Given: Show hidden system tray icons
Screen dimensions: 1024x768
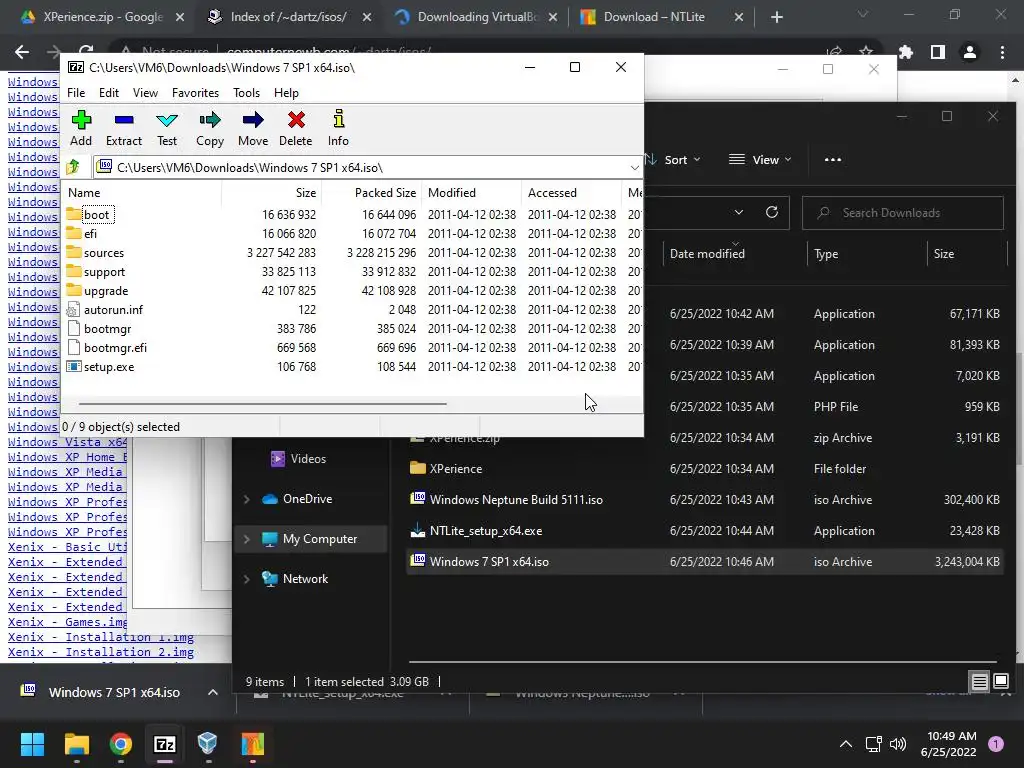Looking at the screenshot, I should click(846, 744).
